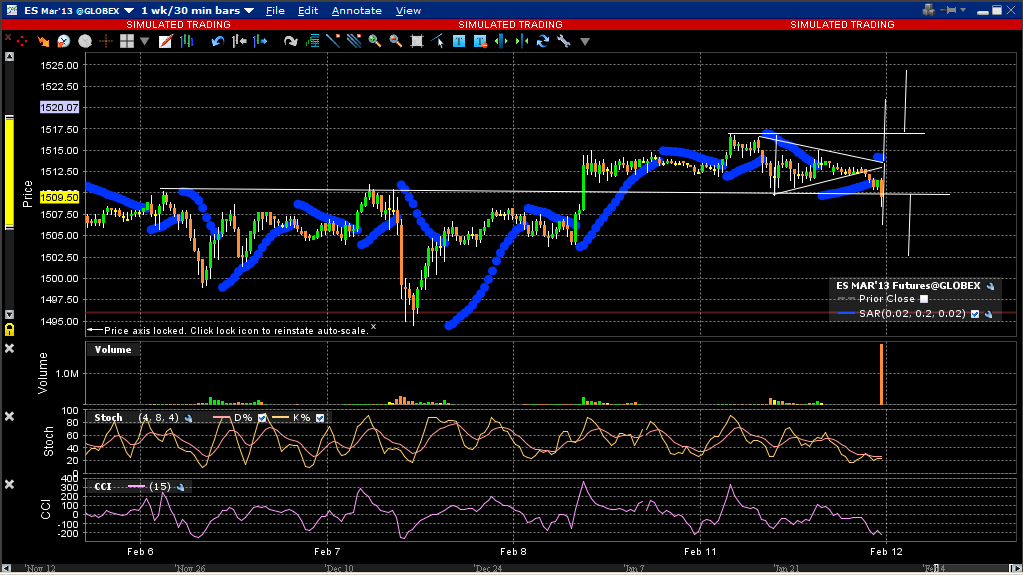
Task: Close the toolbar with small x
Action: [8, 38]
